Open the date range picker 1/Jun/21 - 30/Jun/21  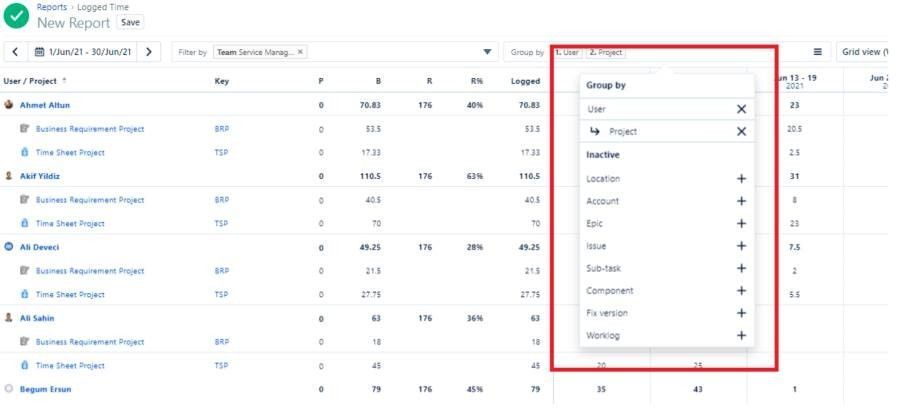(x=82, y=52)
